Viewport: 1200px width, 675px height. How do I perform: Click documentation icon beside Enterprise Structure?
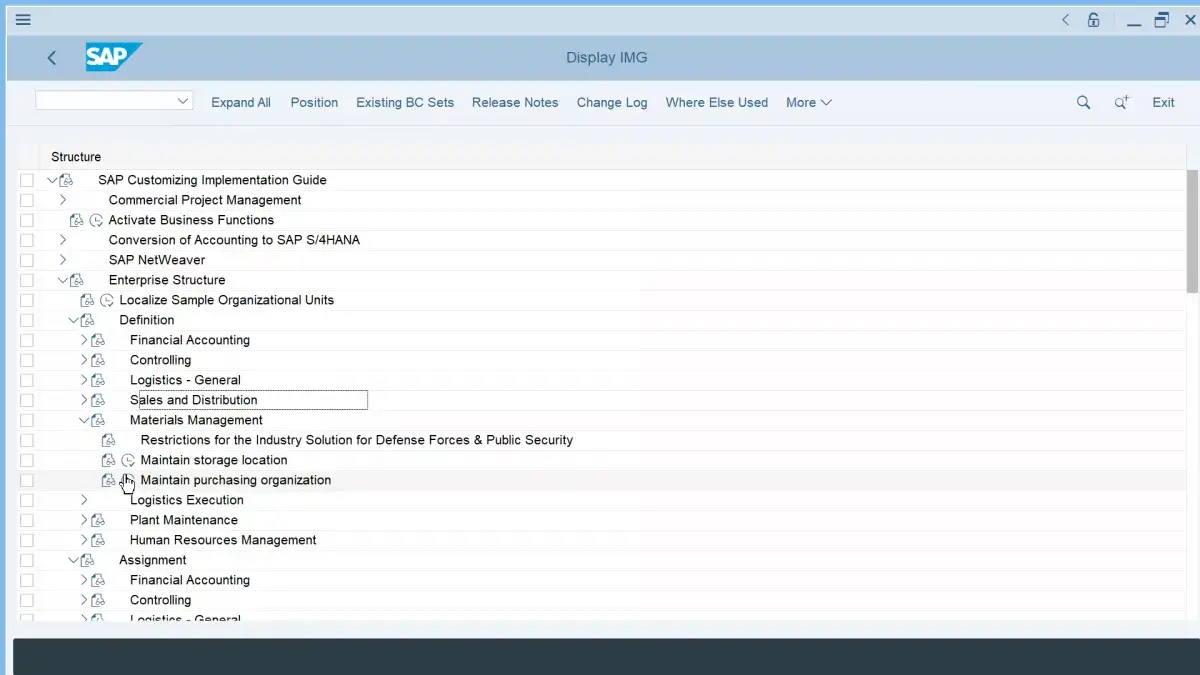pos(77,280)
